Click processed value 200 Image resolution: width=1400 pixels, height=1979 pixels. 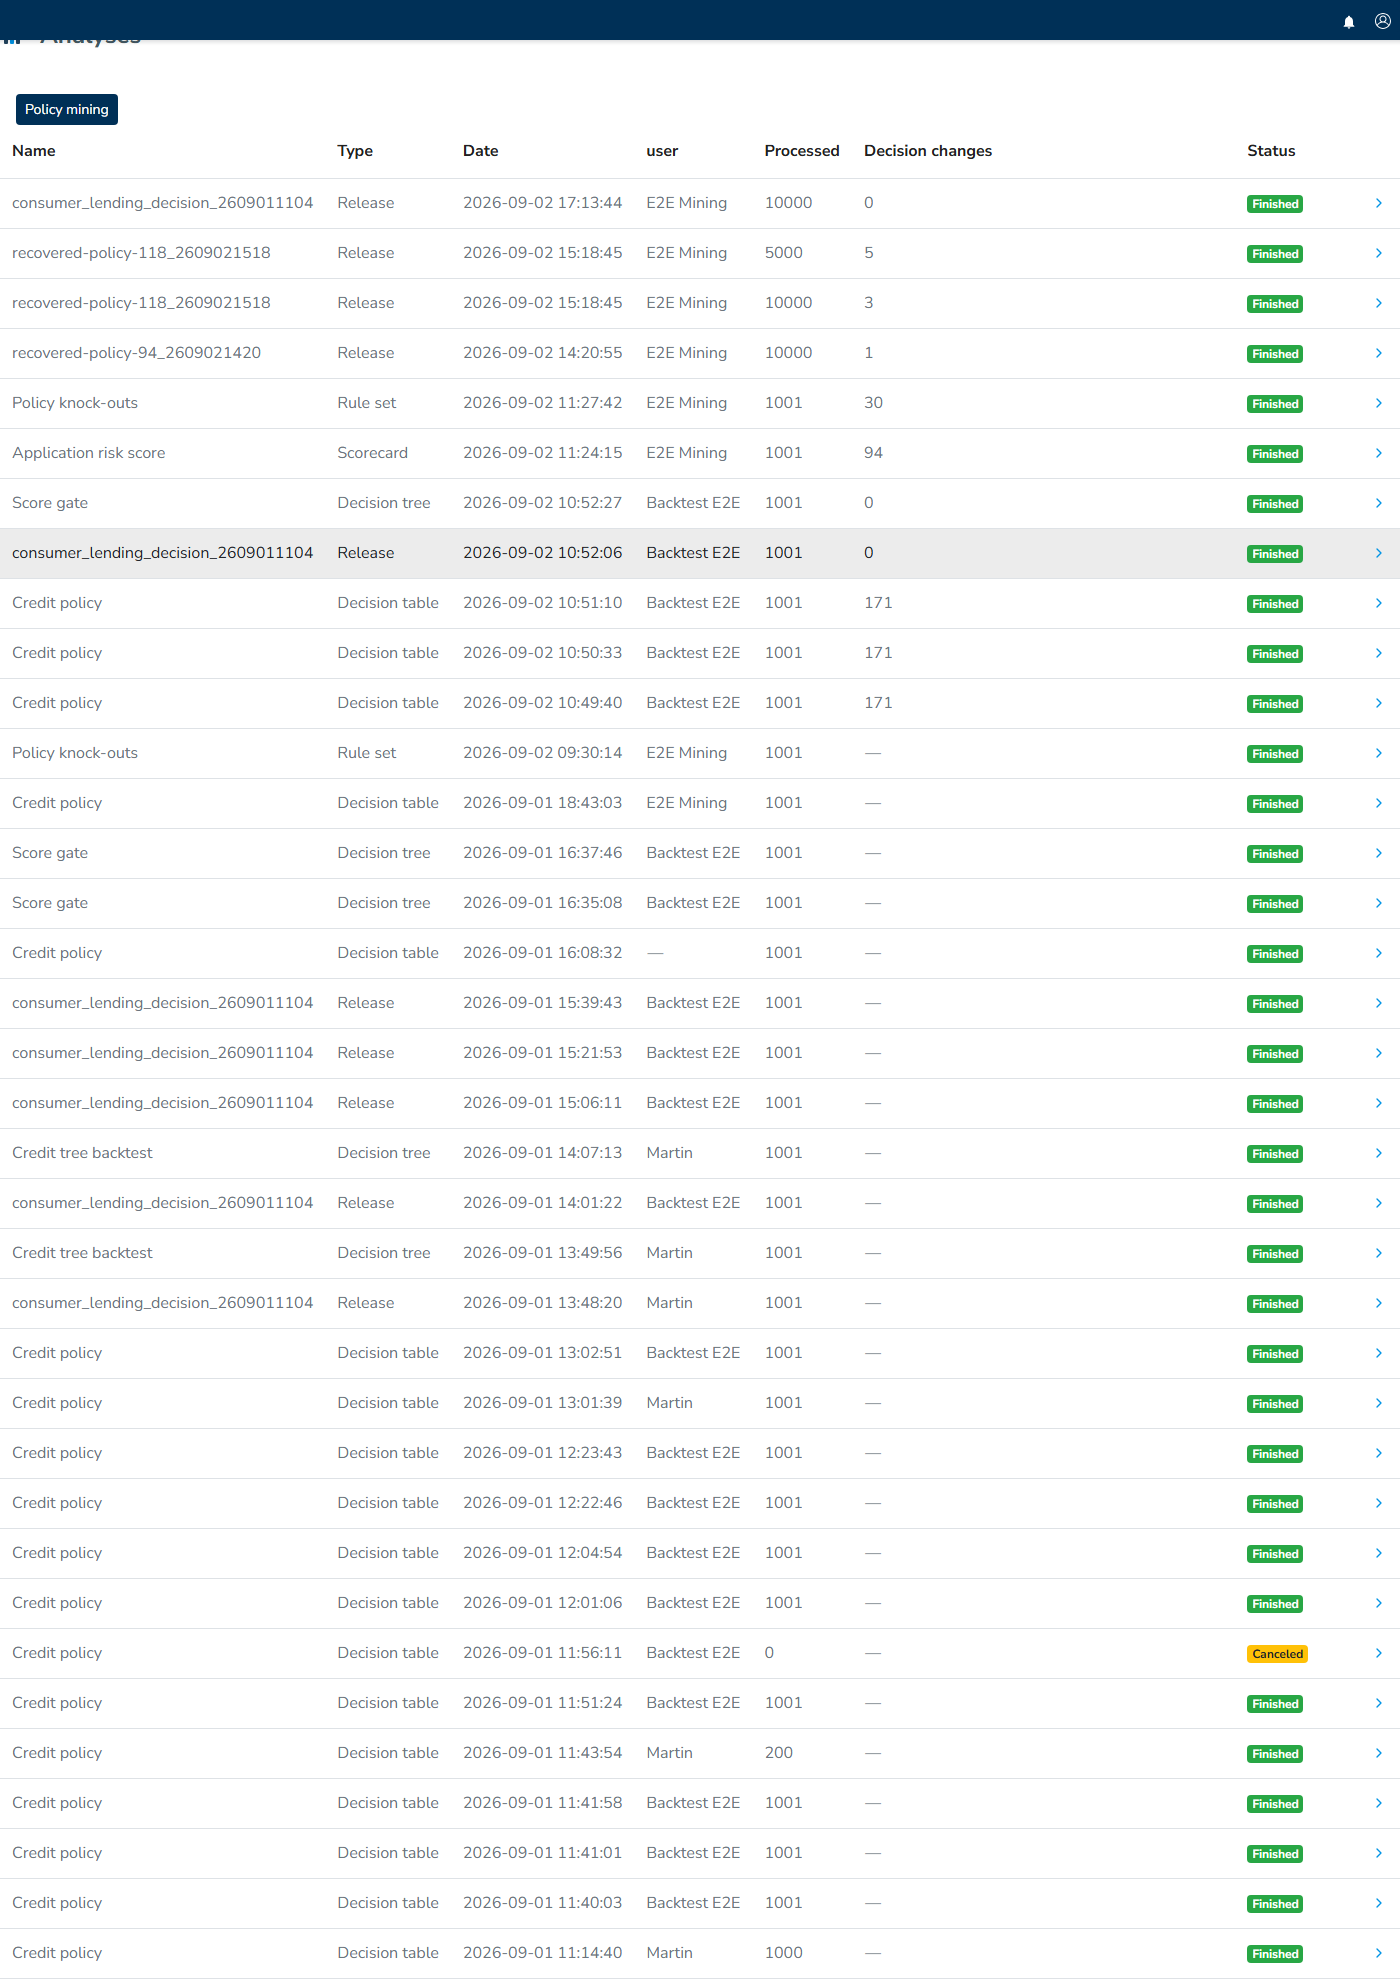(779, 1753)
